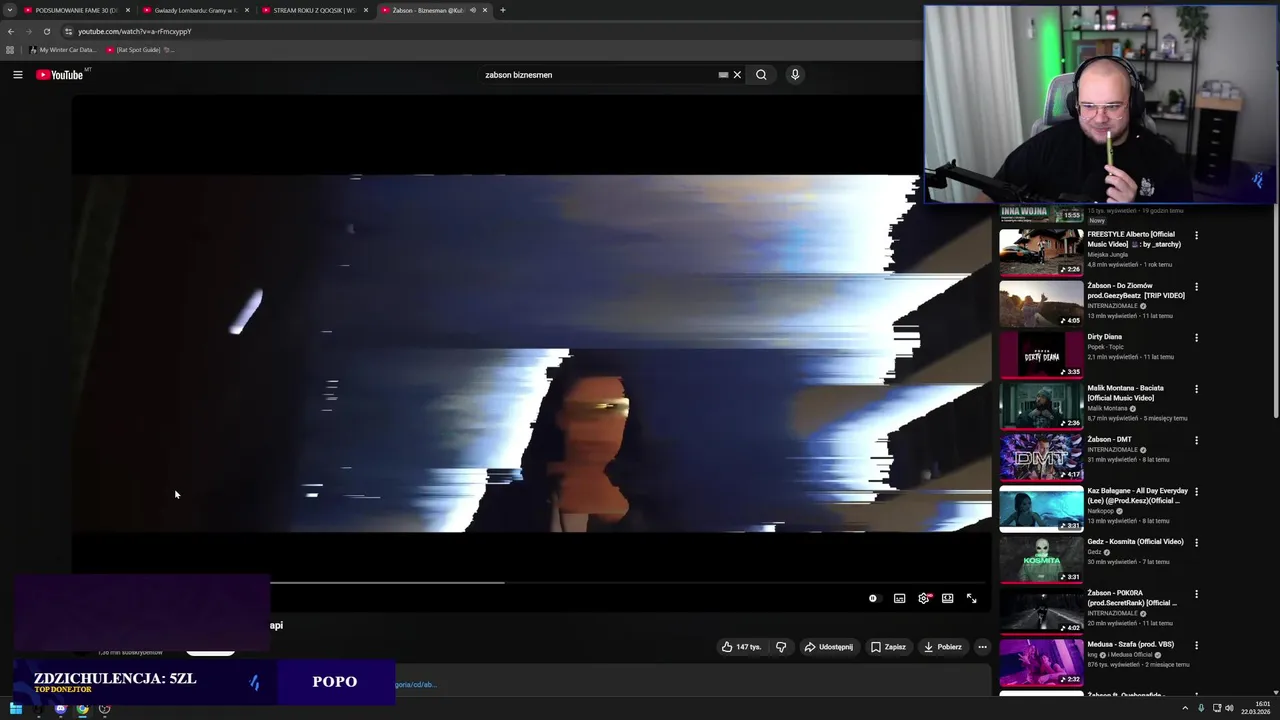The width and height of the screenshot is (1280, 720).
Task: Open options for Żabson - DMT video
Action: (x=1196, y=440)
